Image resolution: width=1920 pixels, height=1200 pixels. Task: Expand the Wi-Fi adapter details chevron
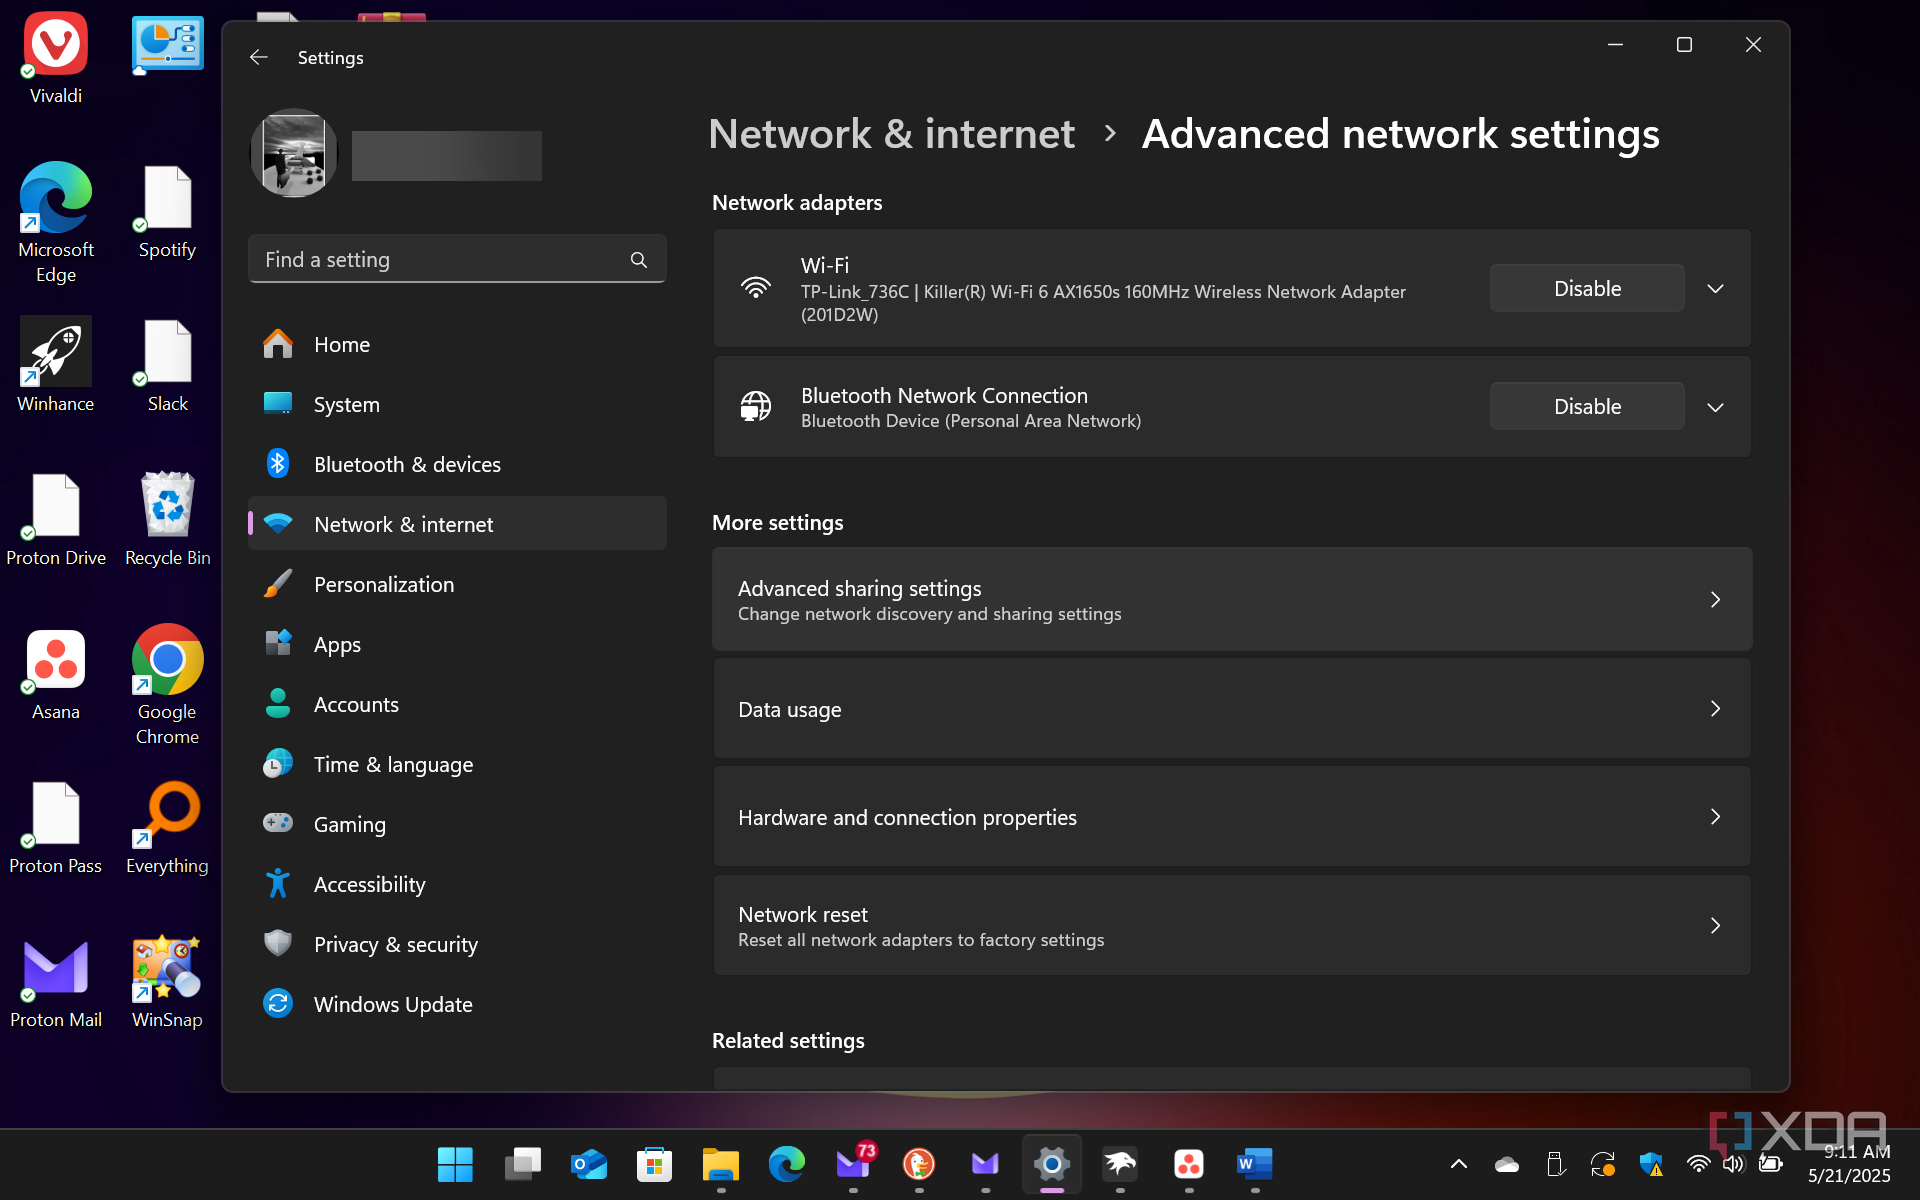click(1715, 288)
